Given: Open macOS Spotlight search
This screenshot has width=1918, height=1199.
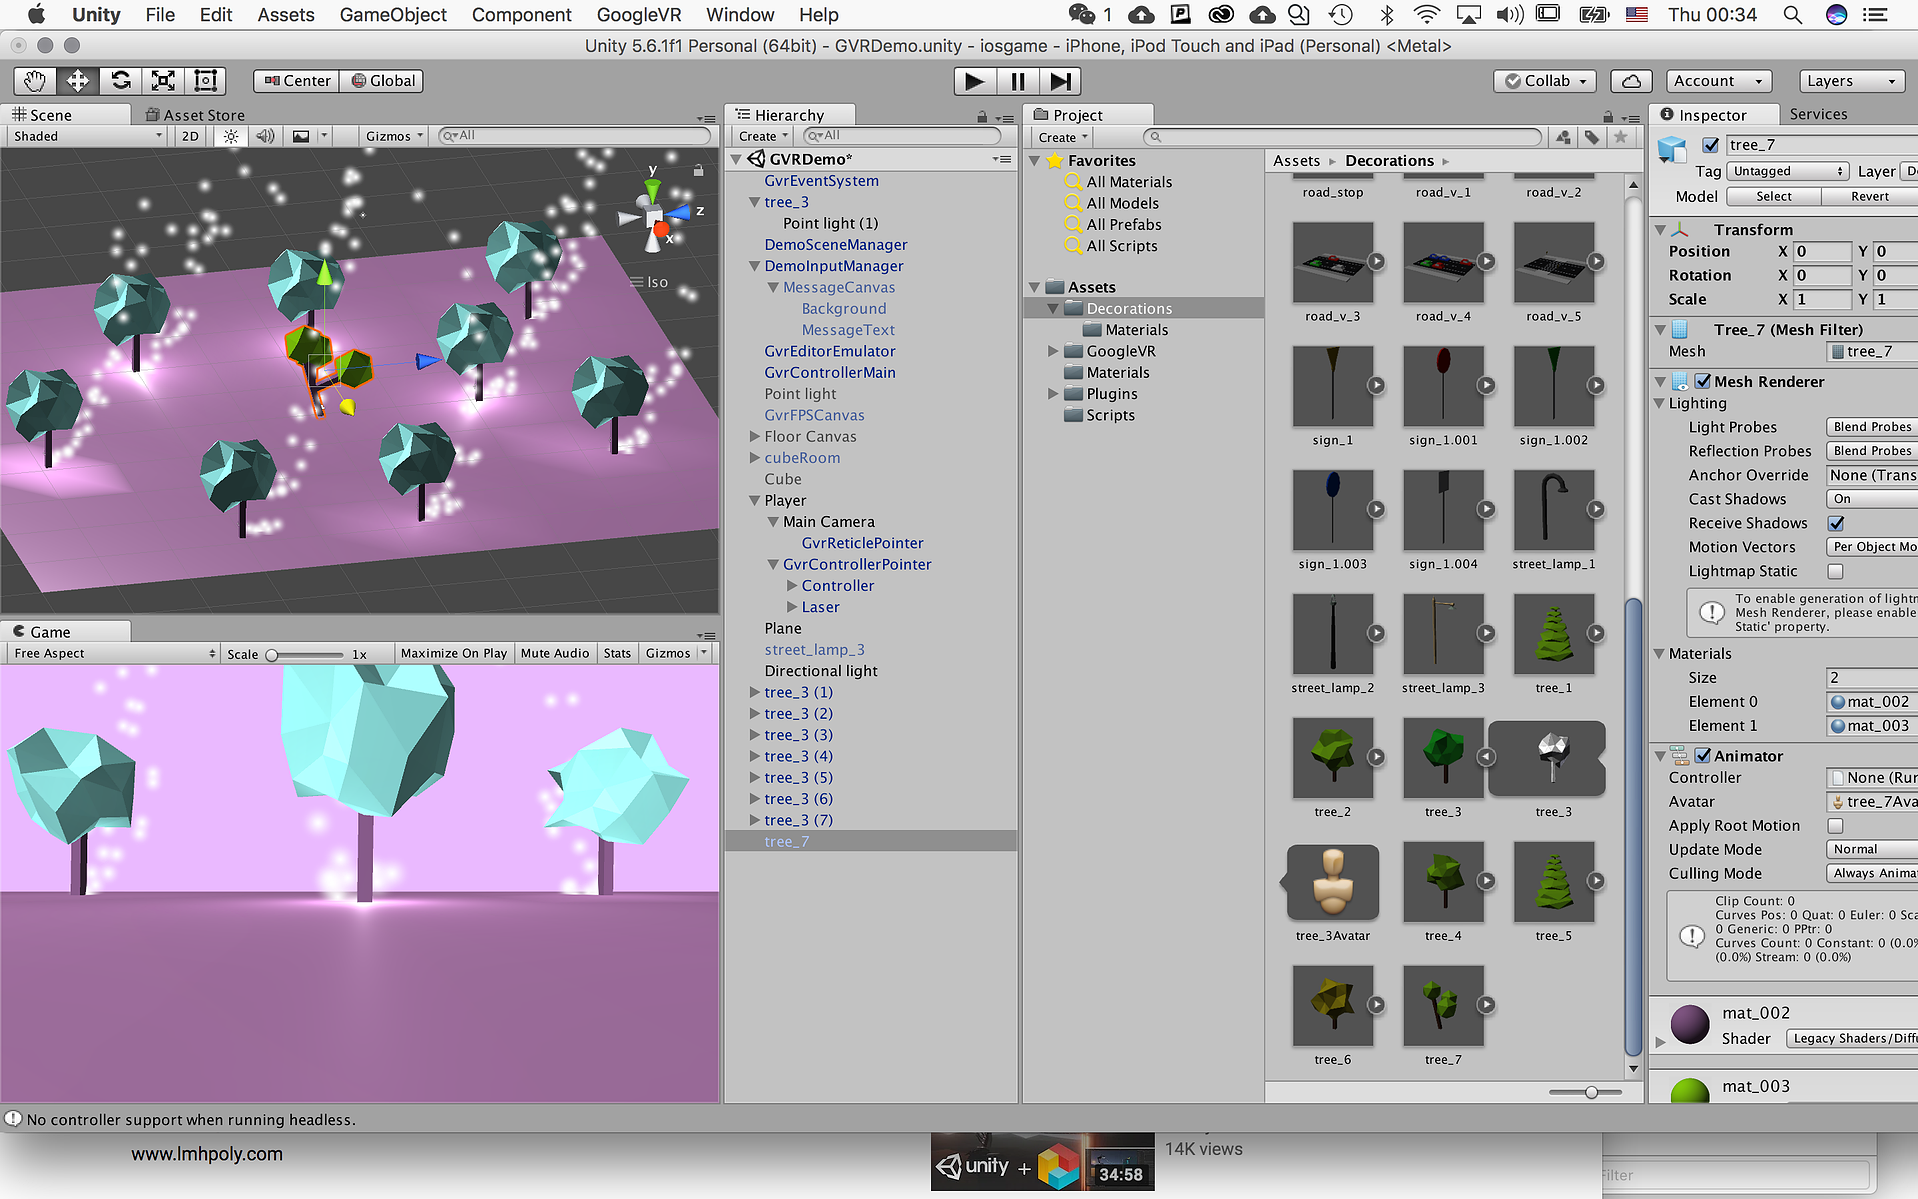Looking at the screenshot, I should pyautogui.click(x=1792, y=15).
